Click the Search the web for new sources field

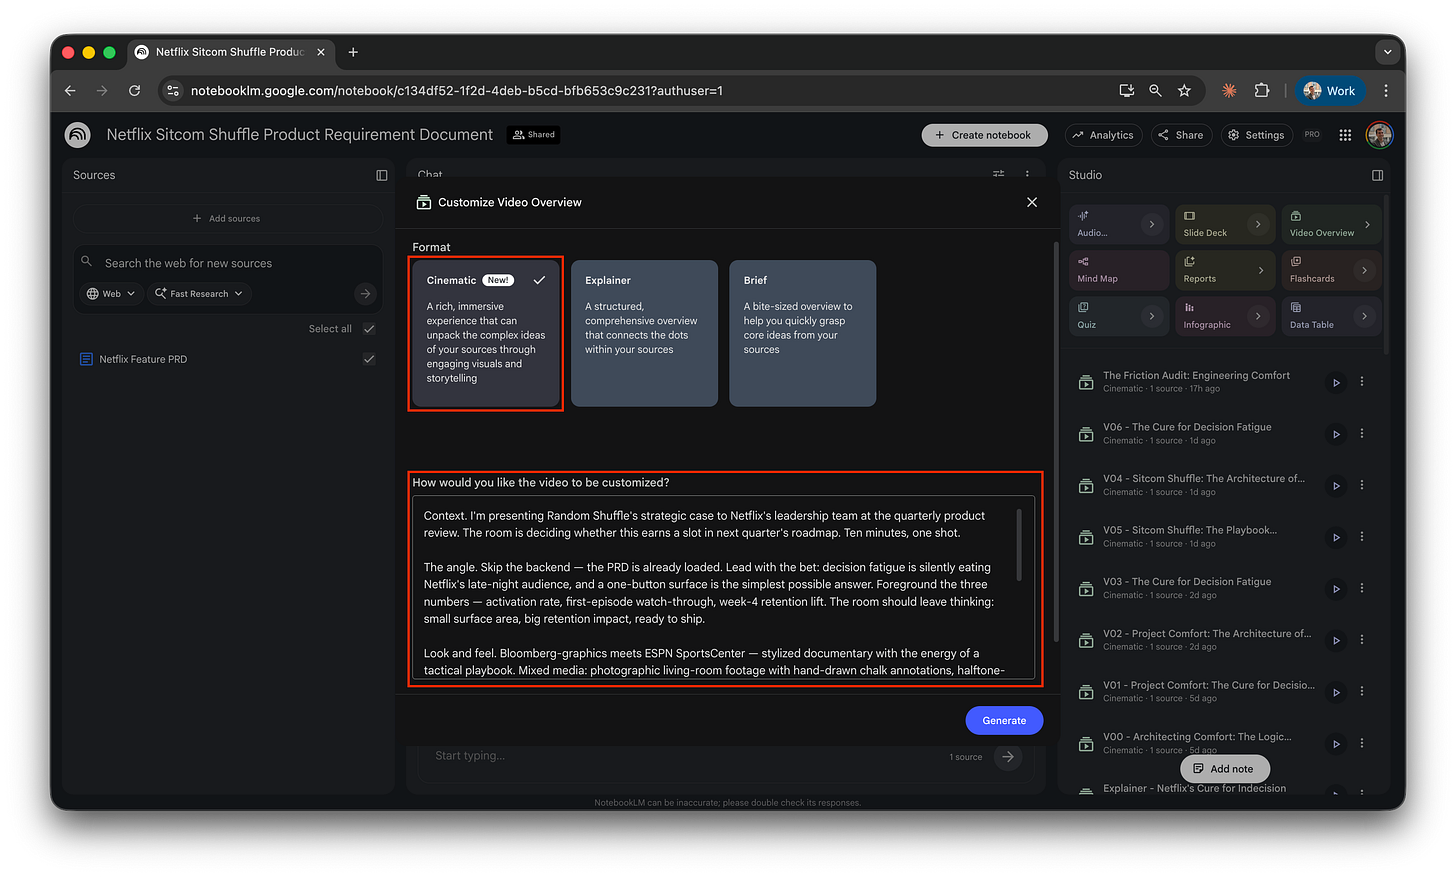[230, 263]
